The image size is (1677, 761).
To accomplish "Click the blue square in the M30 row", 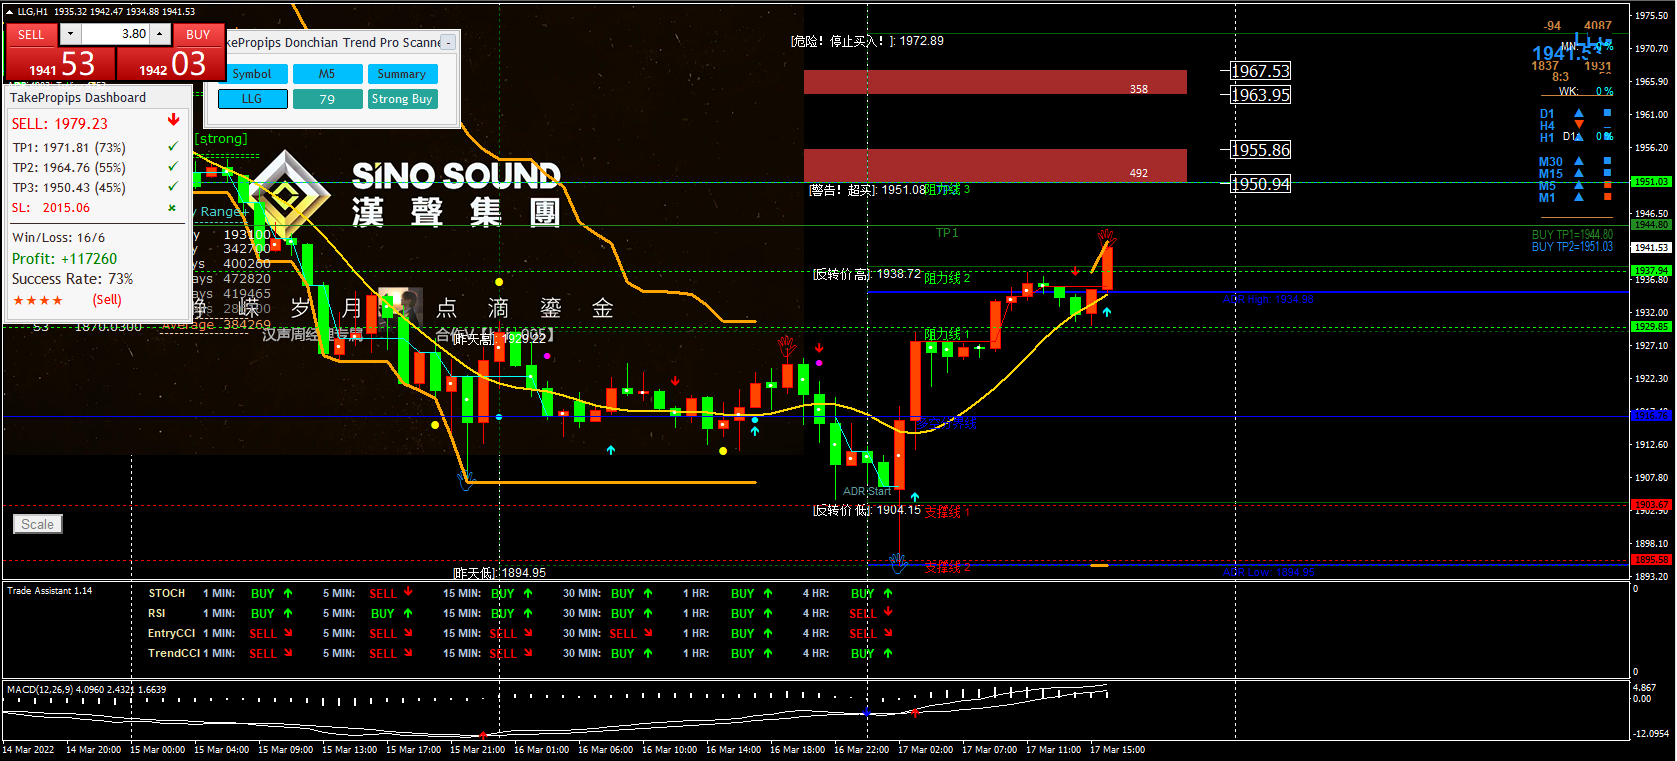I will coord(1608,161).
